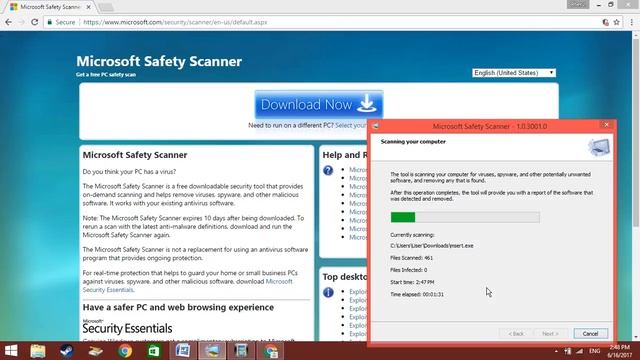This screenshot has width=640, height=360.
Task: Click the Safety Scanner title bar app icon
Action: pos(376,126)
